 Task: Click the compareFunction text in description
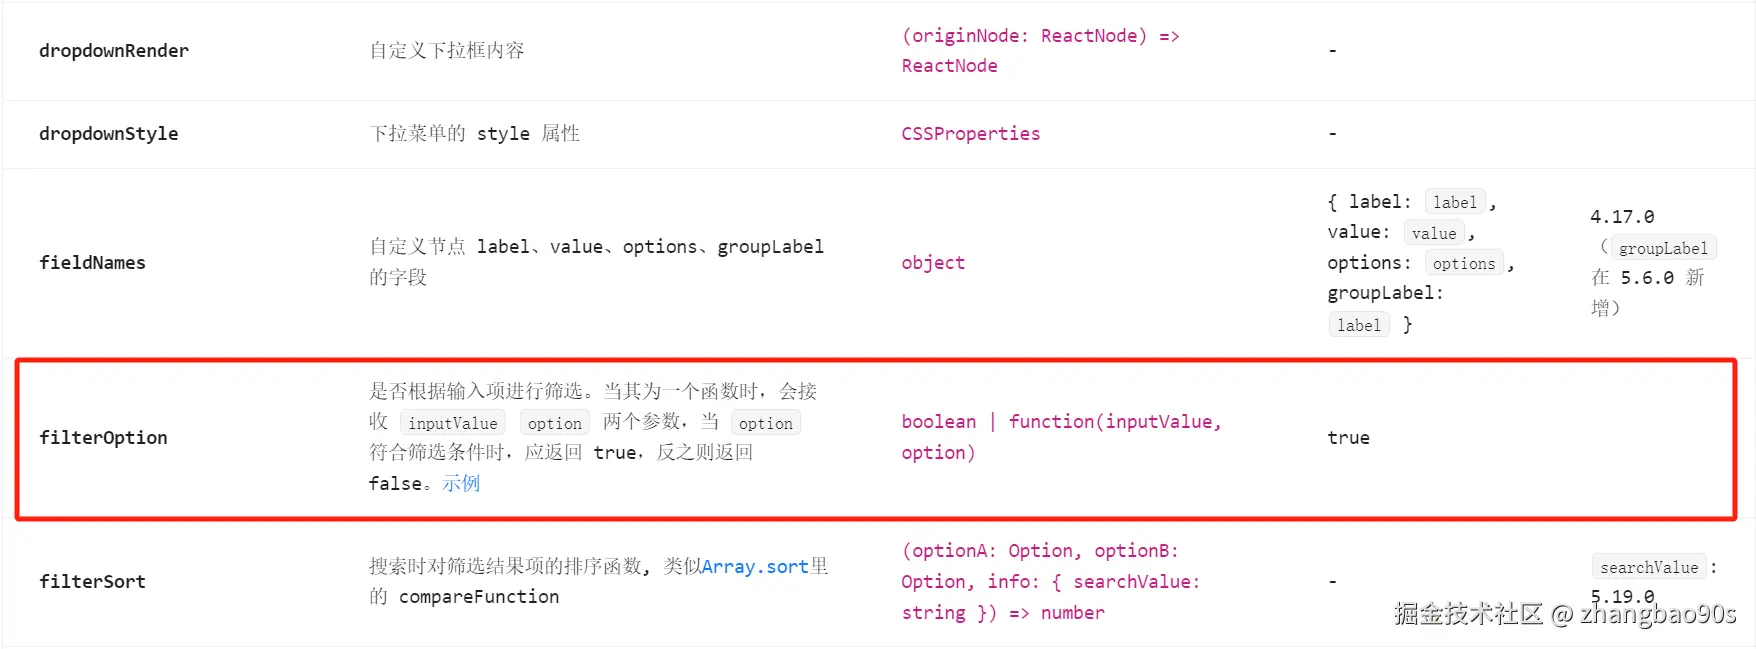coord(478,597)
